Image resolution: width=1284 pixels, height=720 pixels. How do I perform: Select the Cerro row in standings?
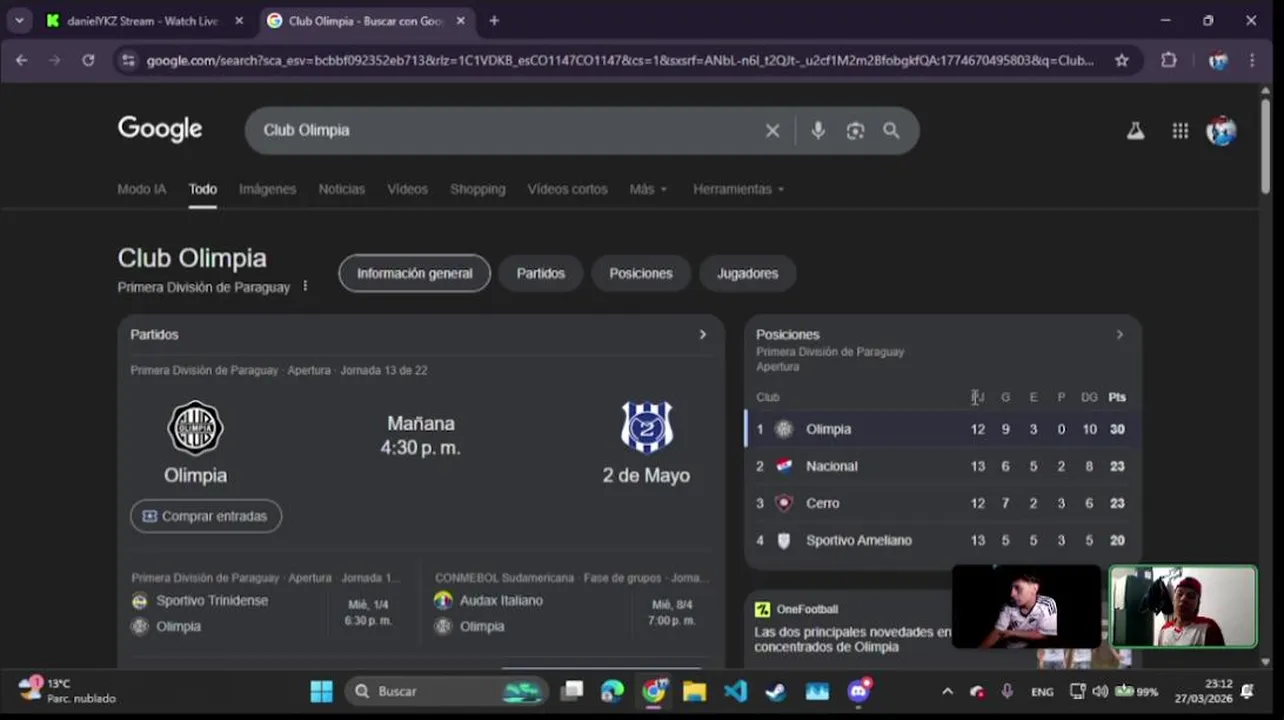point(943,503)
